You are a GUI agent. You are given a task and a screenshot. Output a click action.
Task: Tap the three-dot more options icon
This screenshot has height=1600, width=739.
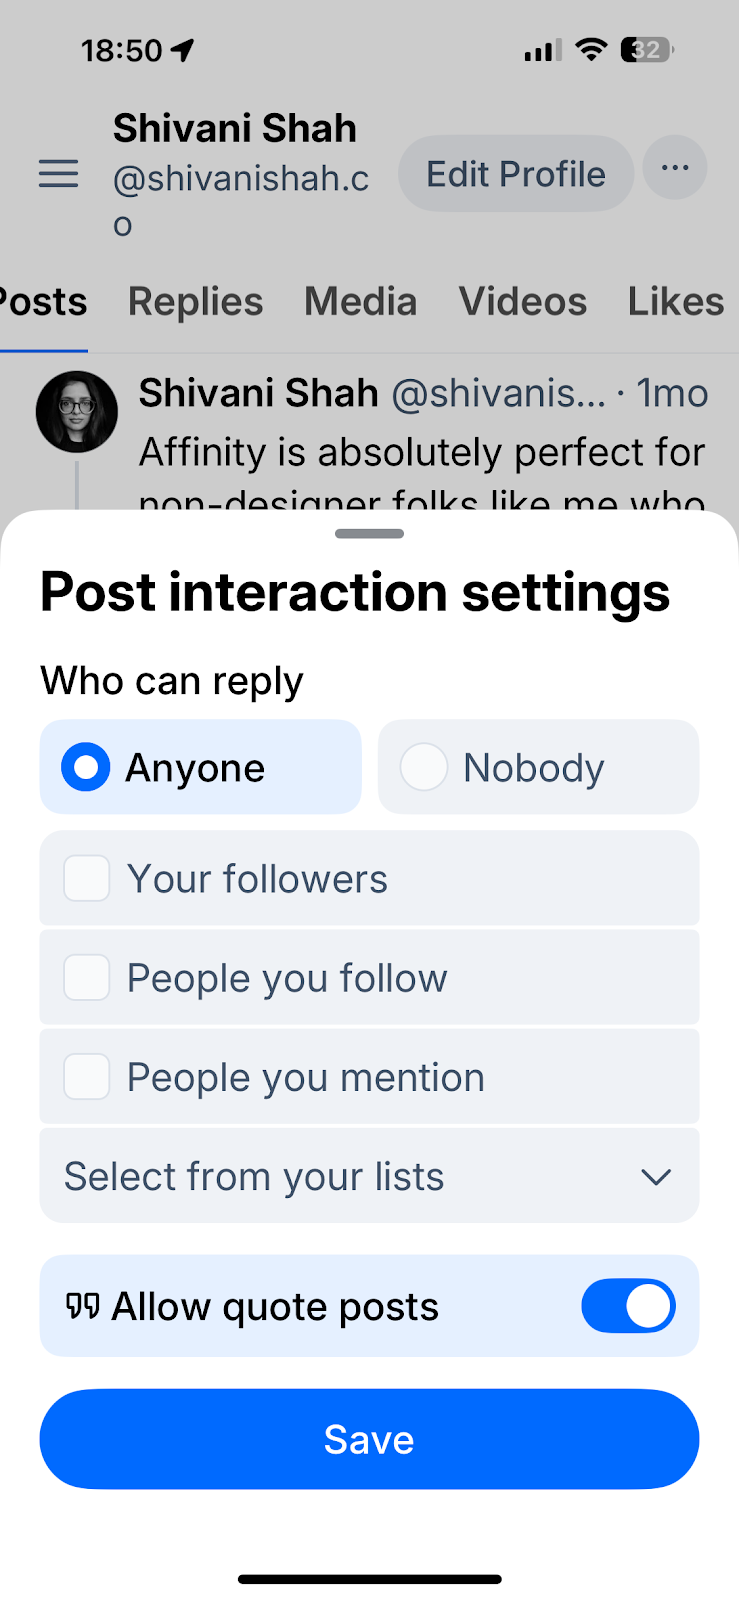tap(675, 168)
